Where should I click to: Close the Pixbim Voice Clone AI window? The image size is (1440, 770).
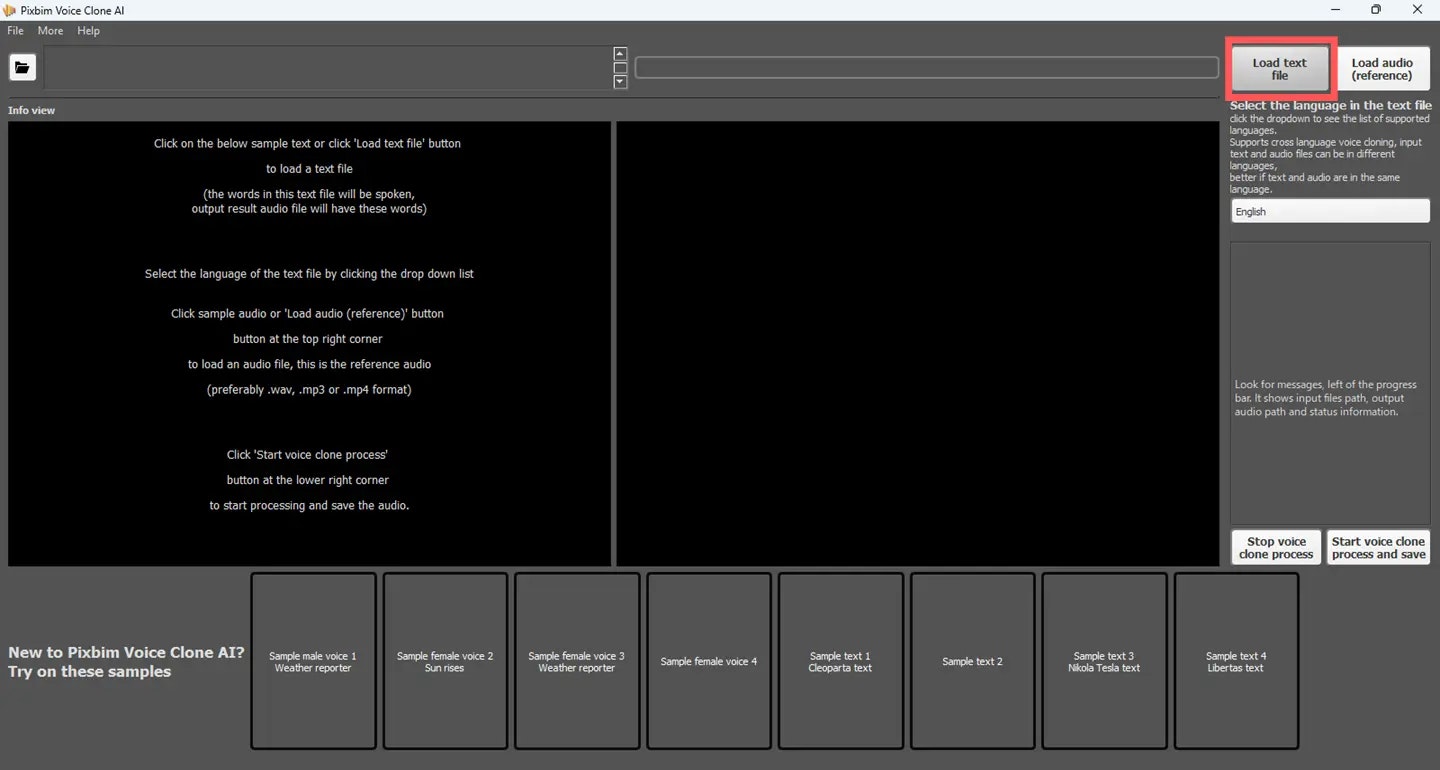pyautogui.click(x=1418, y=10)
